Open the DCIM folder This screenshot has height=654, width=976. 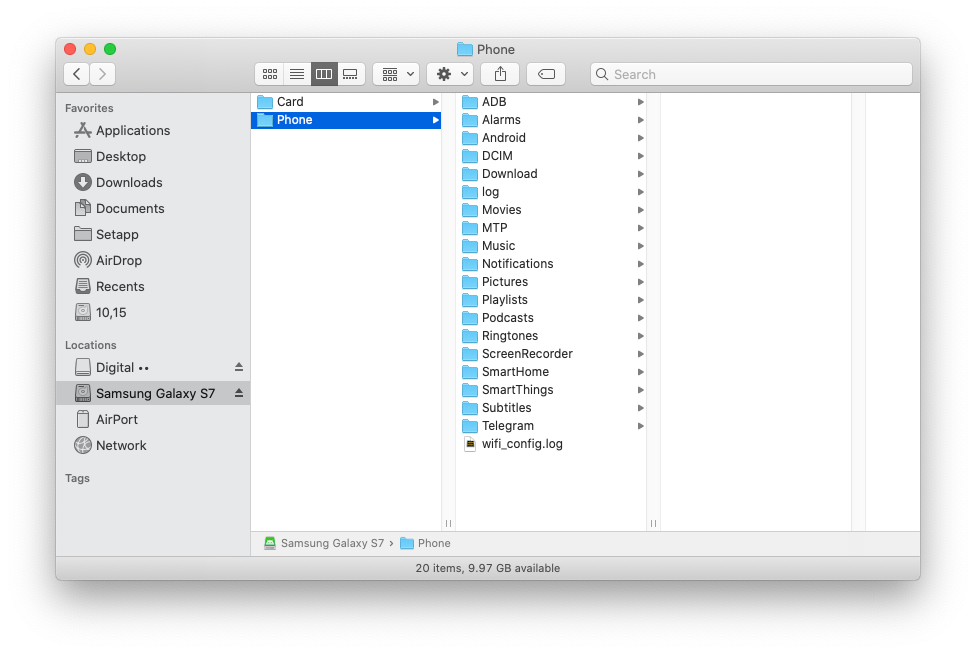point(551,156)
